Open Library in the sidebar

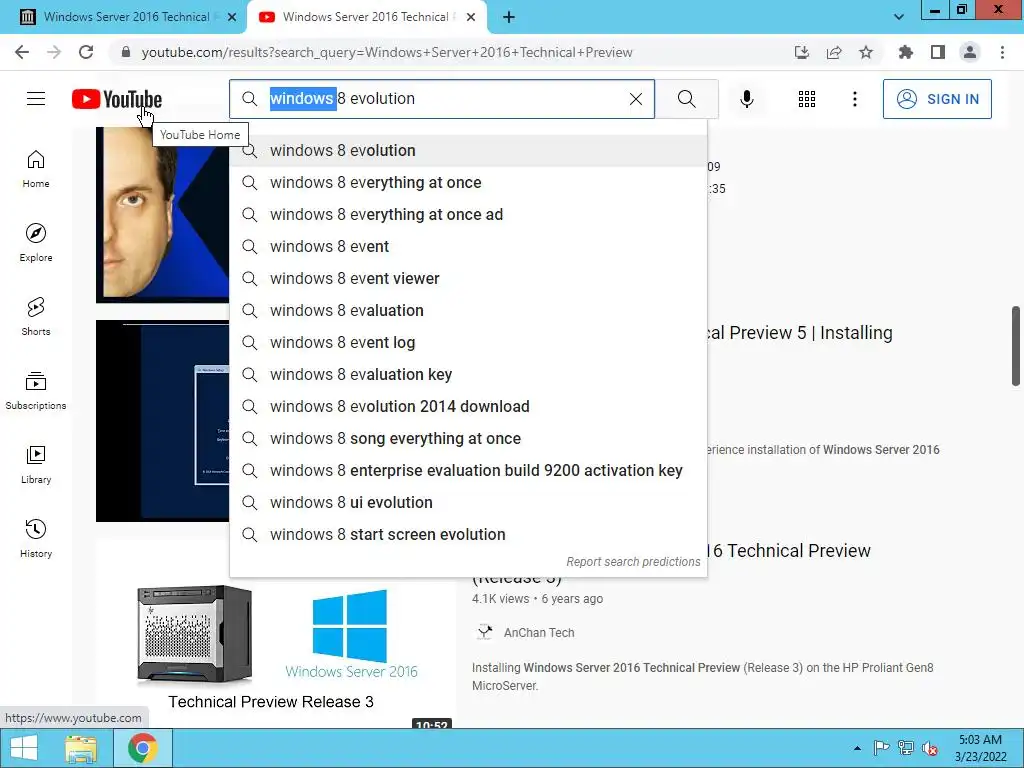tap(36, 464)
